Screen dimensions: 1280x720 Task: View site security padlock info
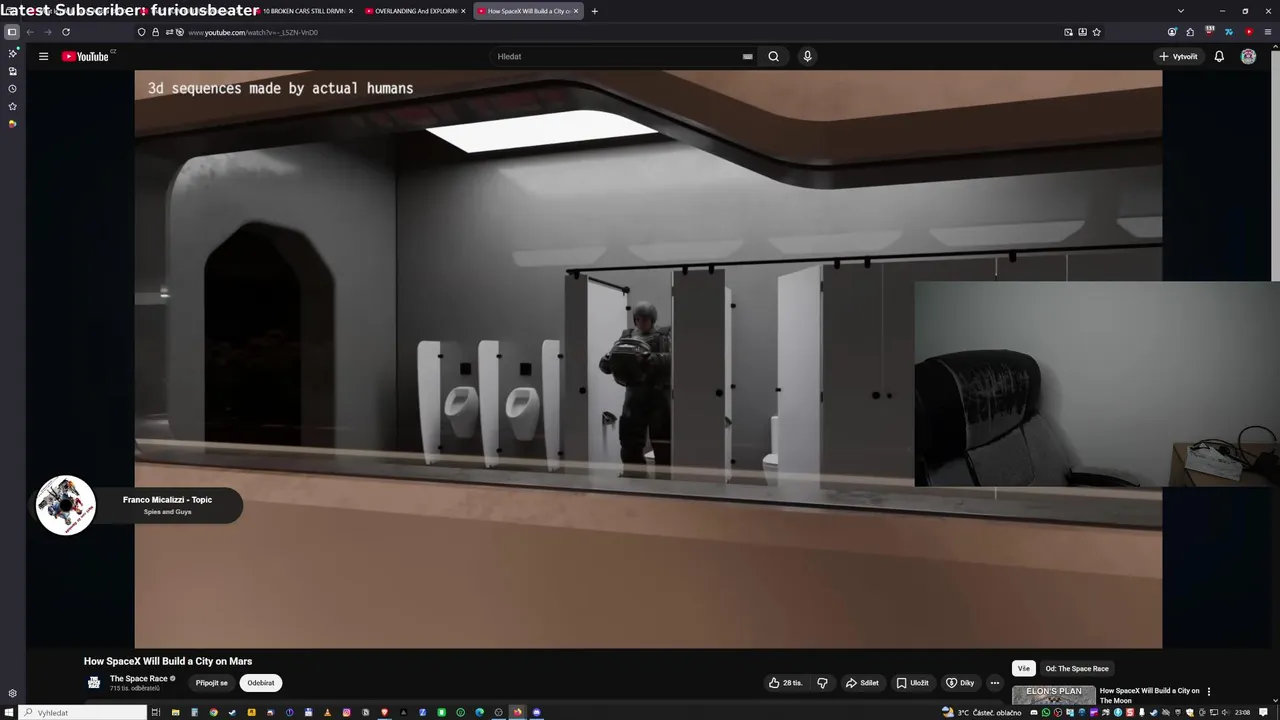click(155, 32)
